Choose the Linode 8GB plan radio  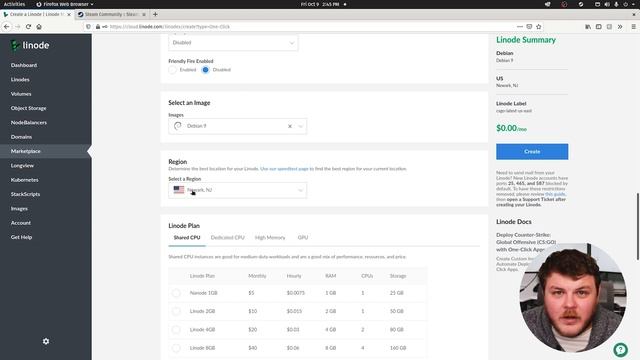pyautogui.click(x=176, y=348)
